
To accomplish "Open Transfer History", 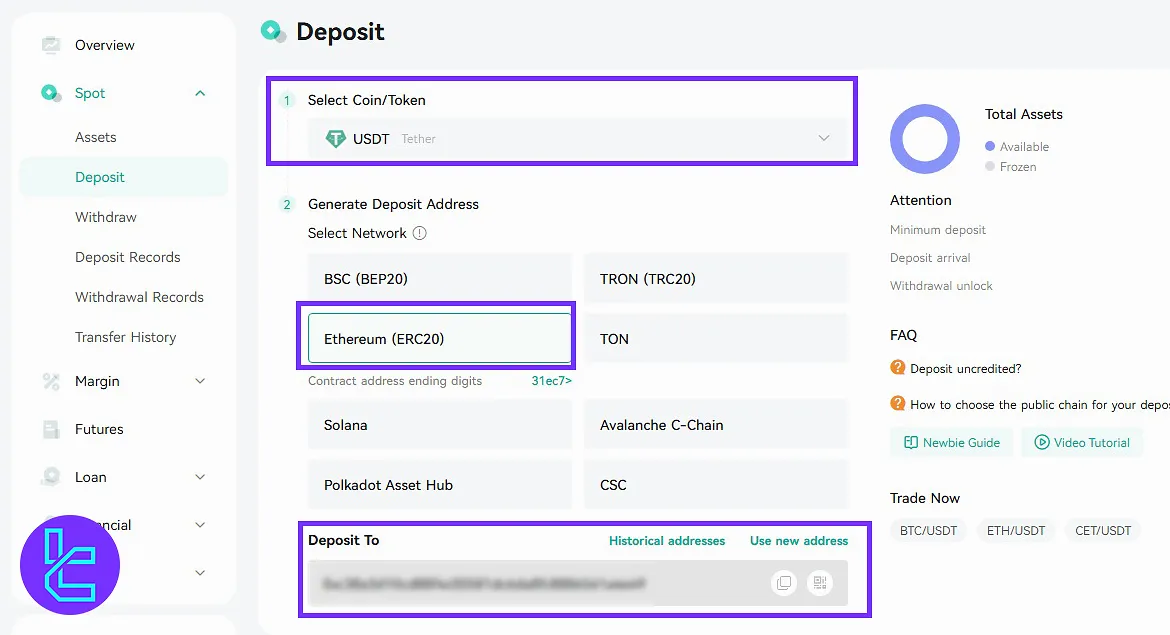I will (x=125, y=337).
